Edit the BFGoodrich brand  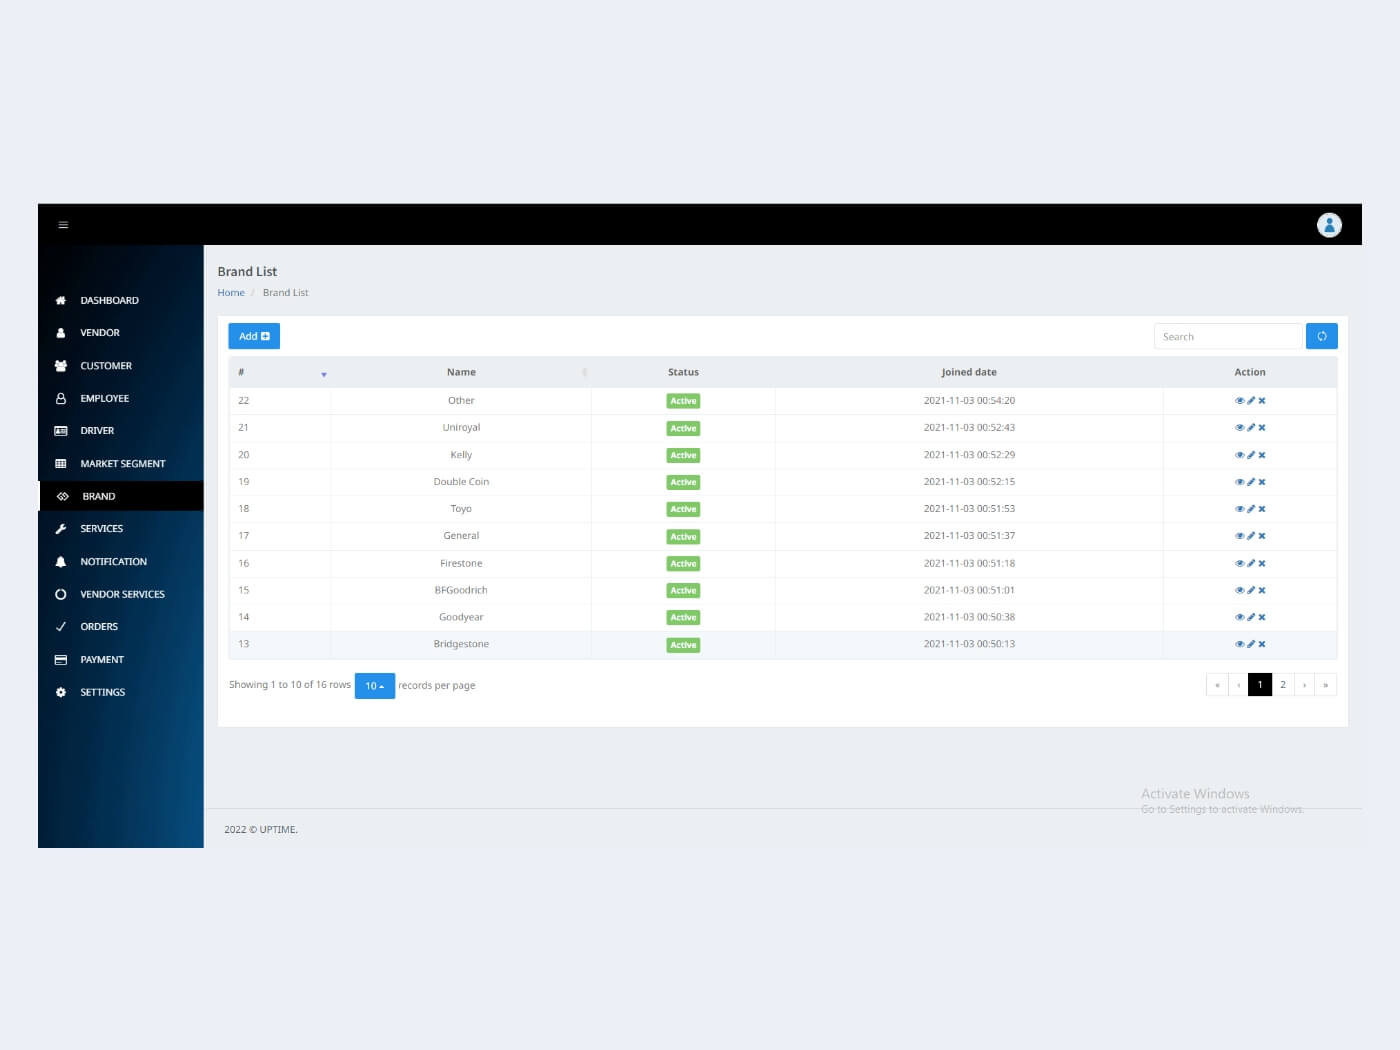[1250, 590]
